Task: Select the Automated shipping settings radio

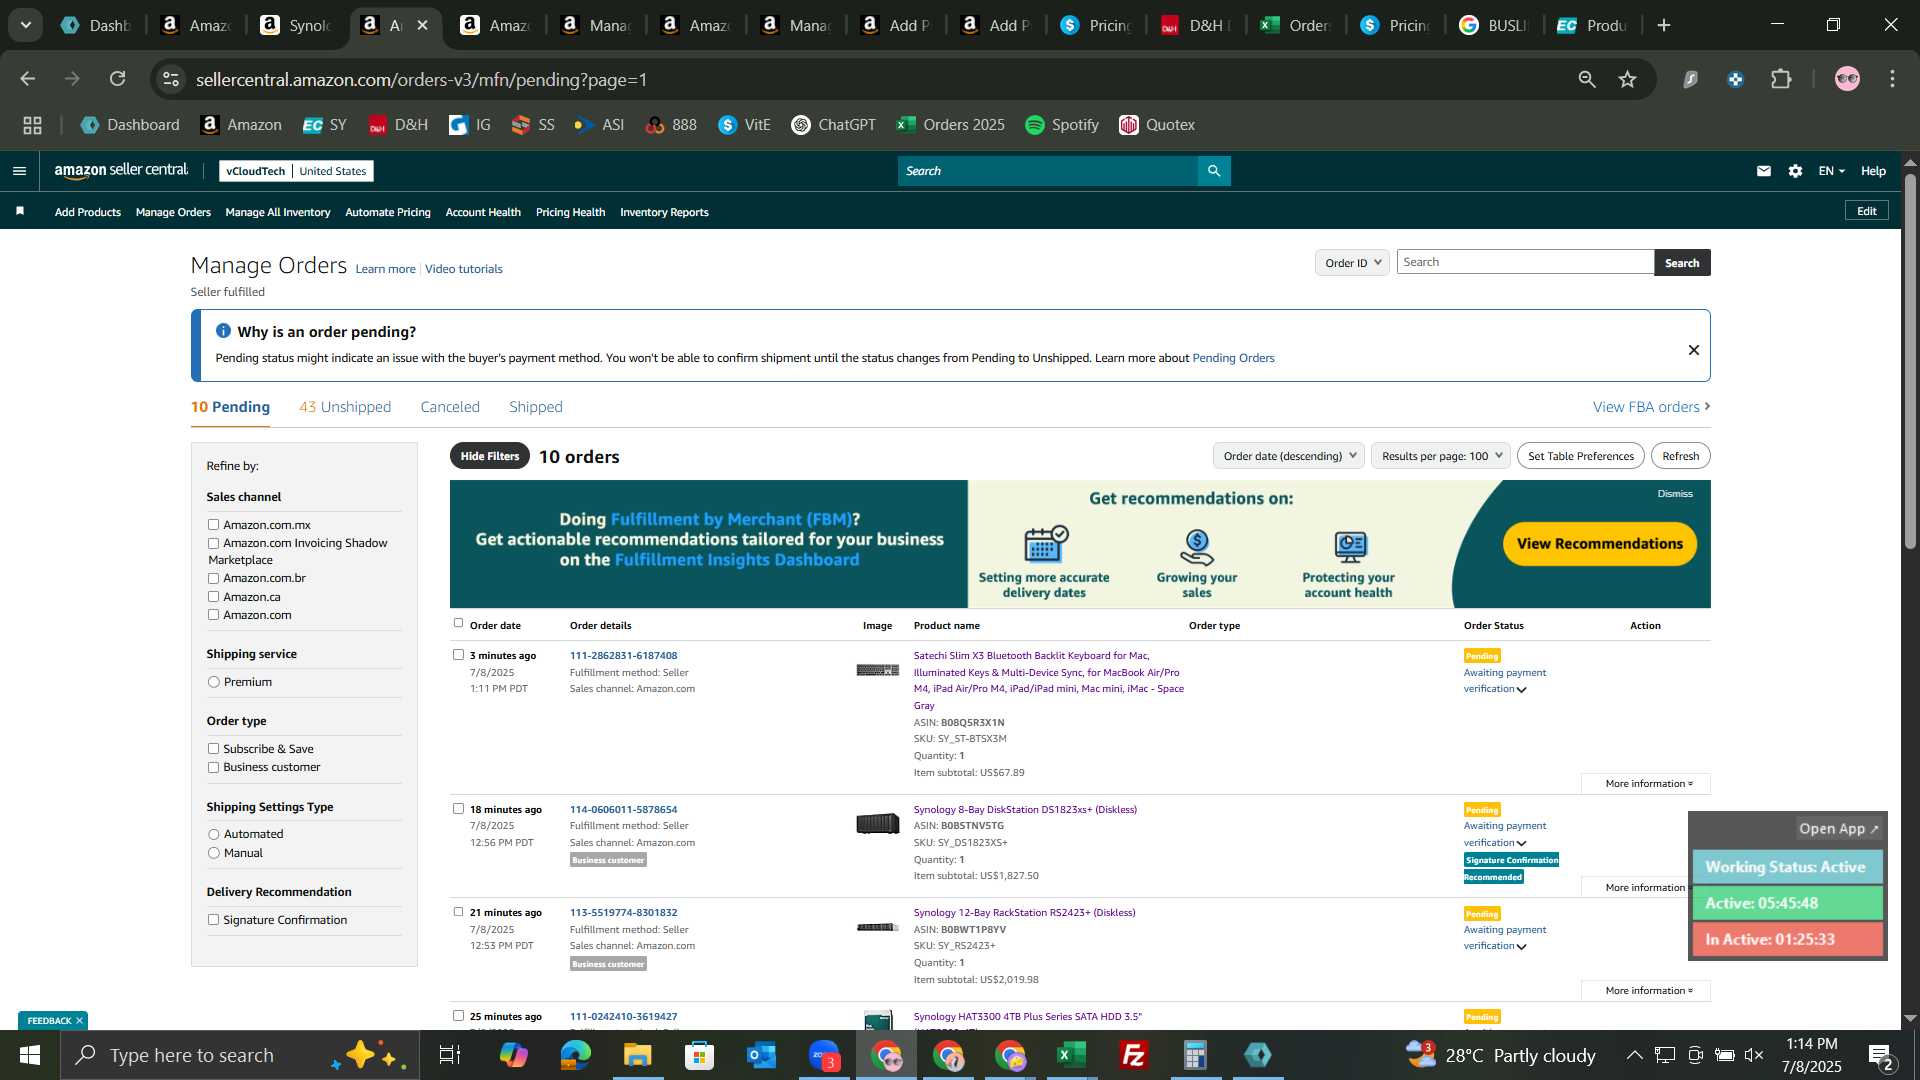Action: point(213,834)
